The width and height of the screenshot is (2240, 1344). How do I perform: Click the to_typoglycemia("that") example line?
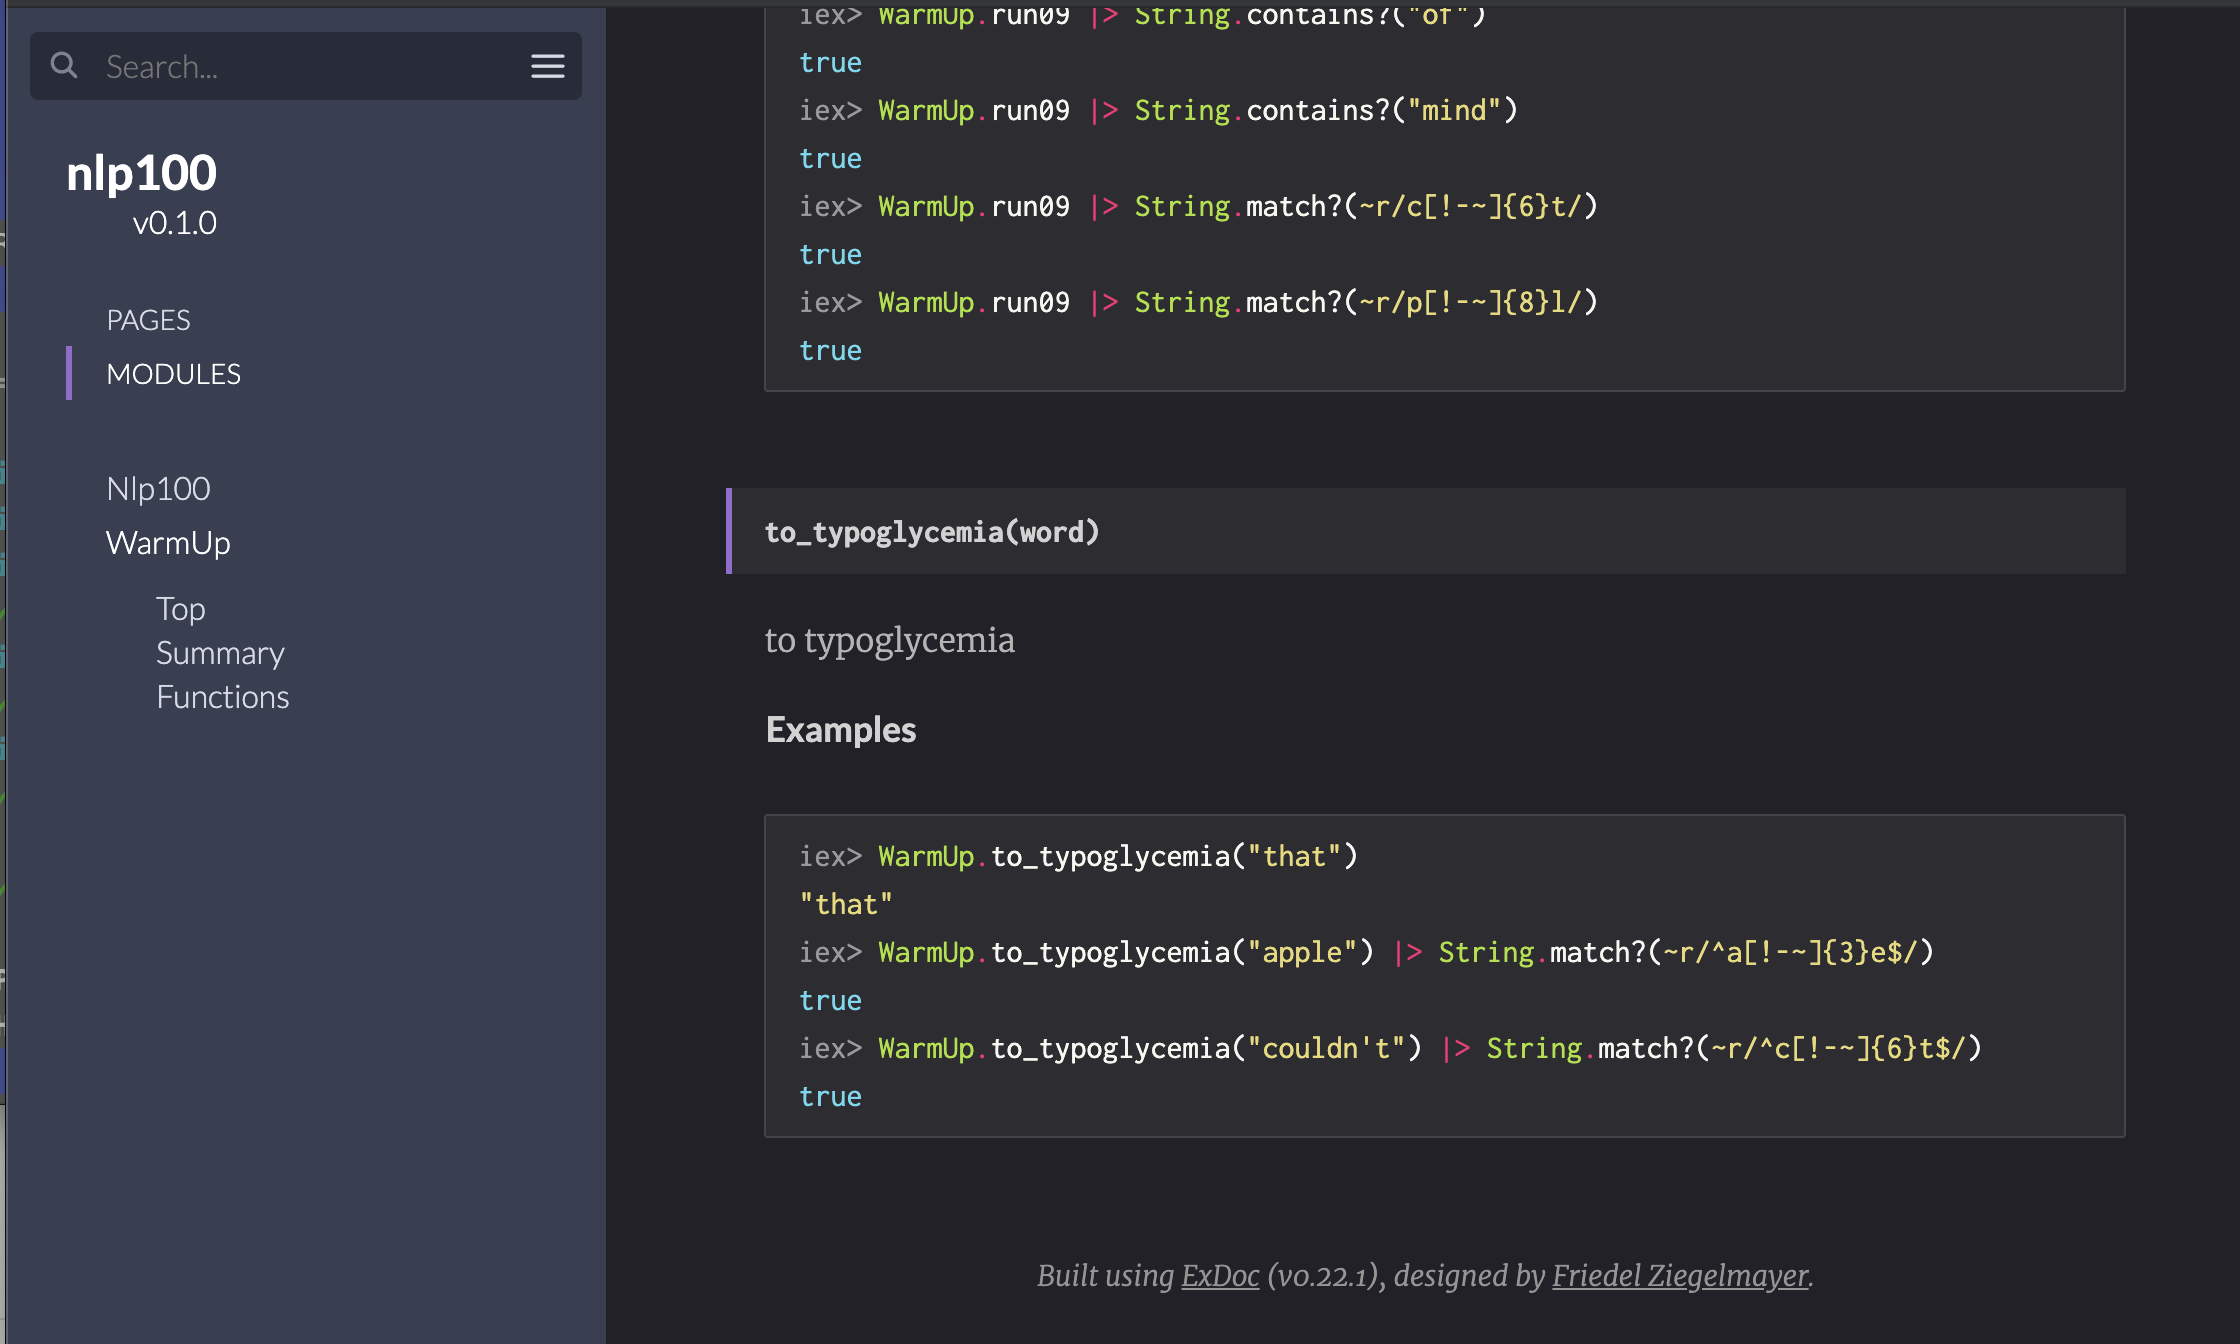click(x=1078, y=857)
